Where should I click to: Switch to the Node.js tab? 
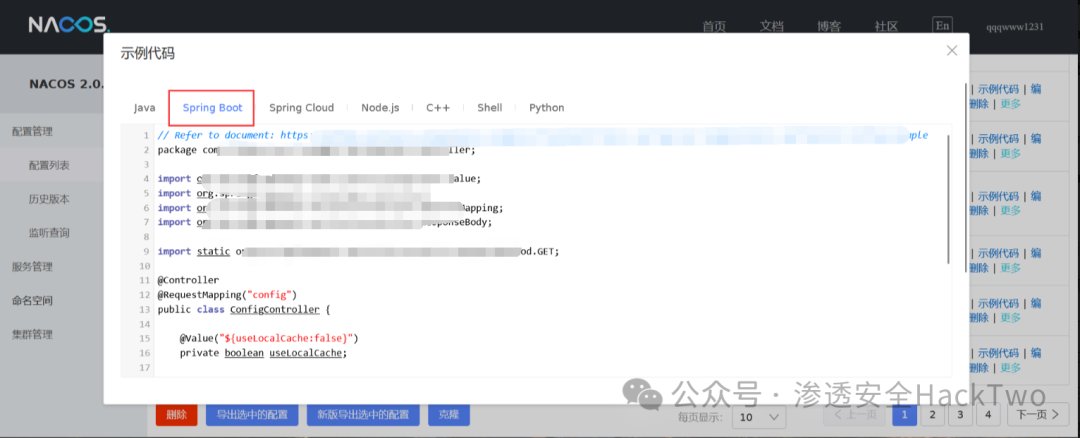click(x=380, y=108)
